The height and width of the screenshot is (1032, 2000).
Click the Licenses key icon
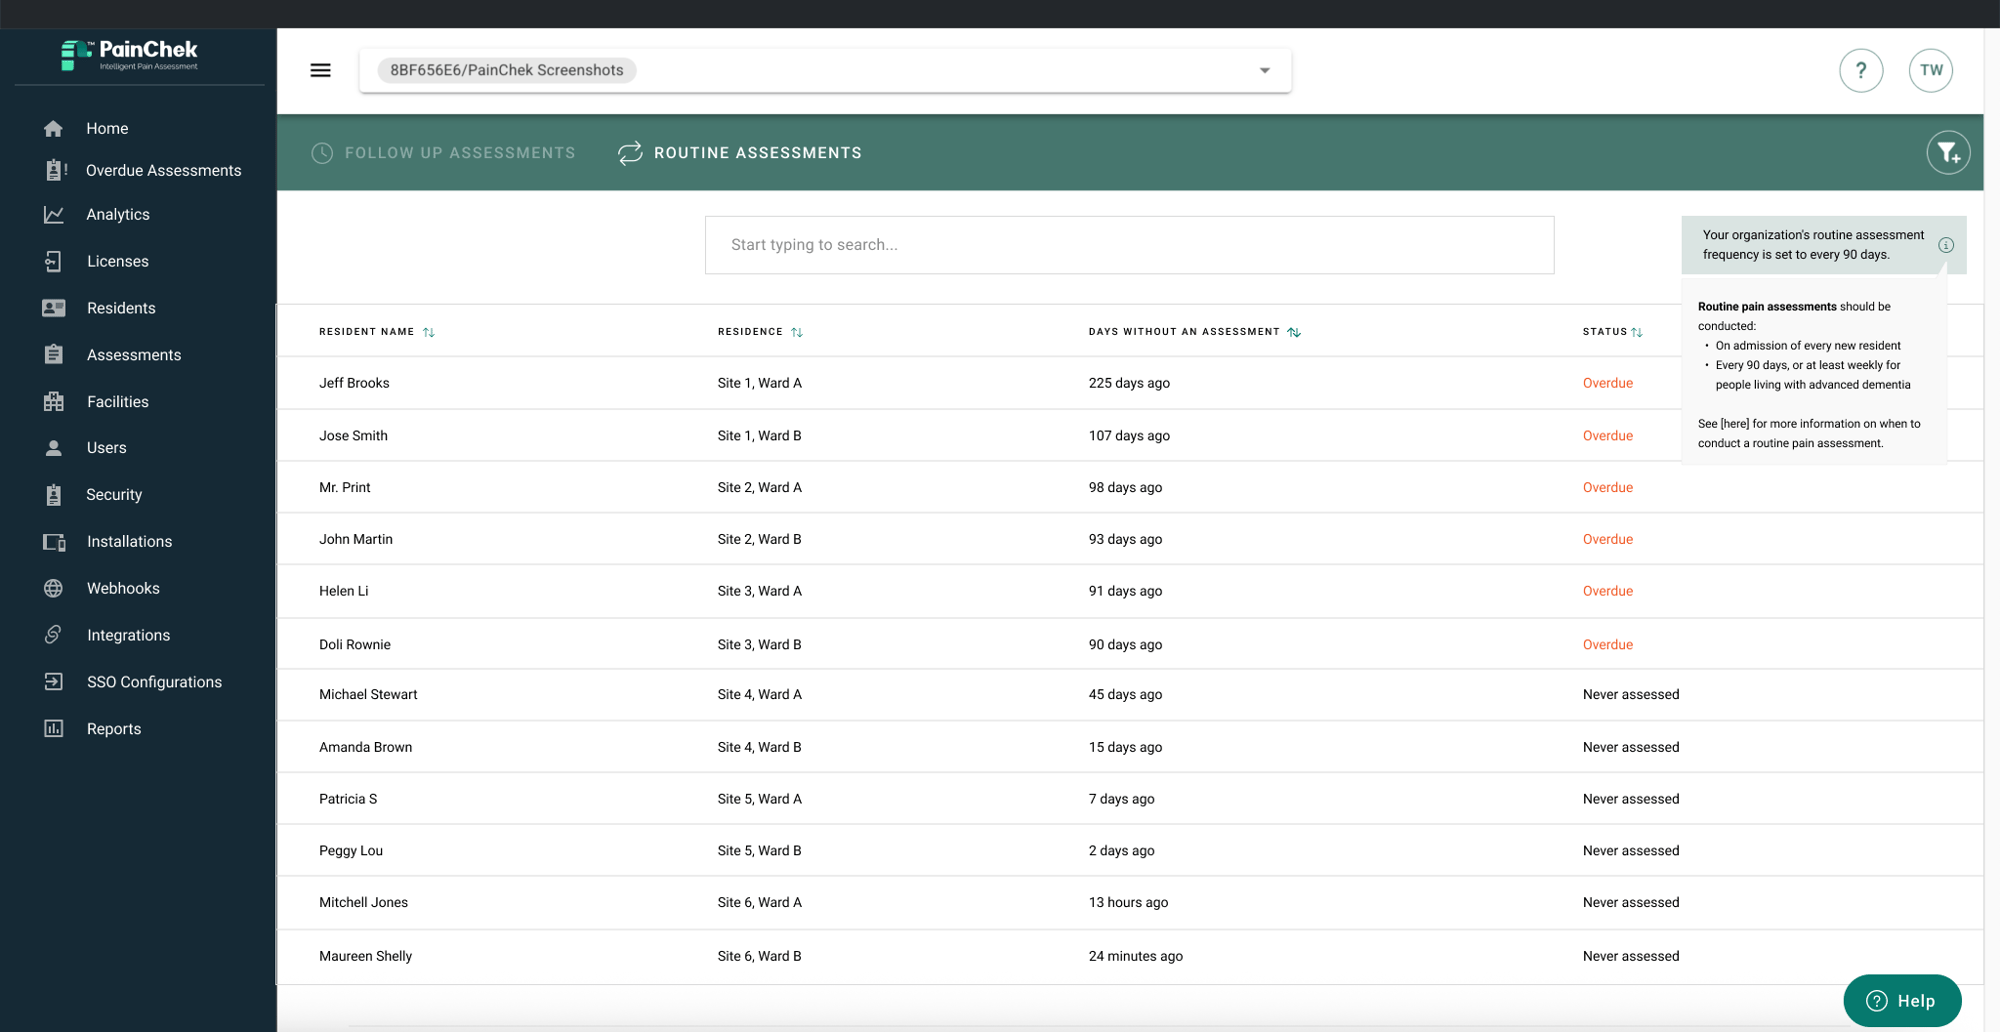tap(54, 261)
